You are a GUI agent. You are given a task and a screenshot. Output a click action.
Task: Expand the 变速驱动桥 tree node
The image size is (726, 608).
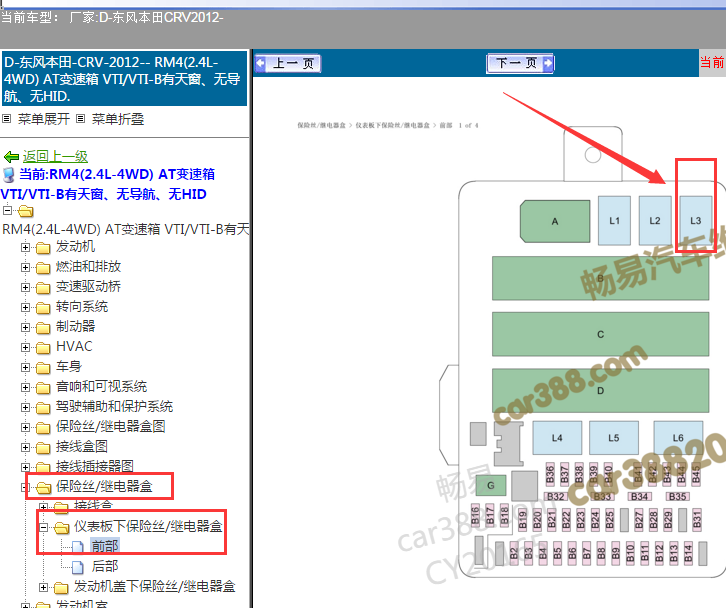coord(25,287)
